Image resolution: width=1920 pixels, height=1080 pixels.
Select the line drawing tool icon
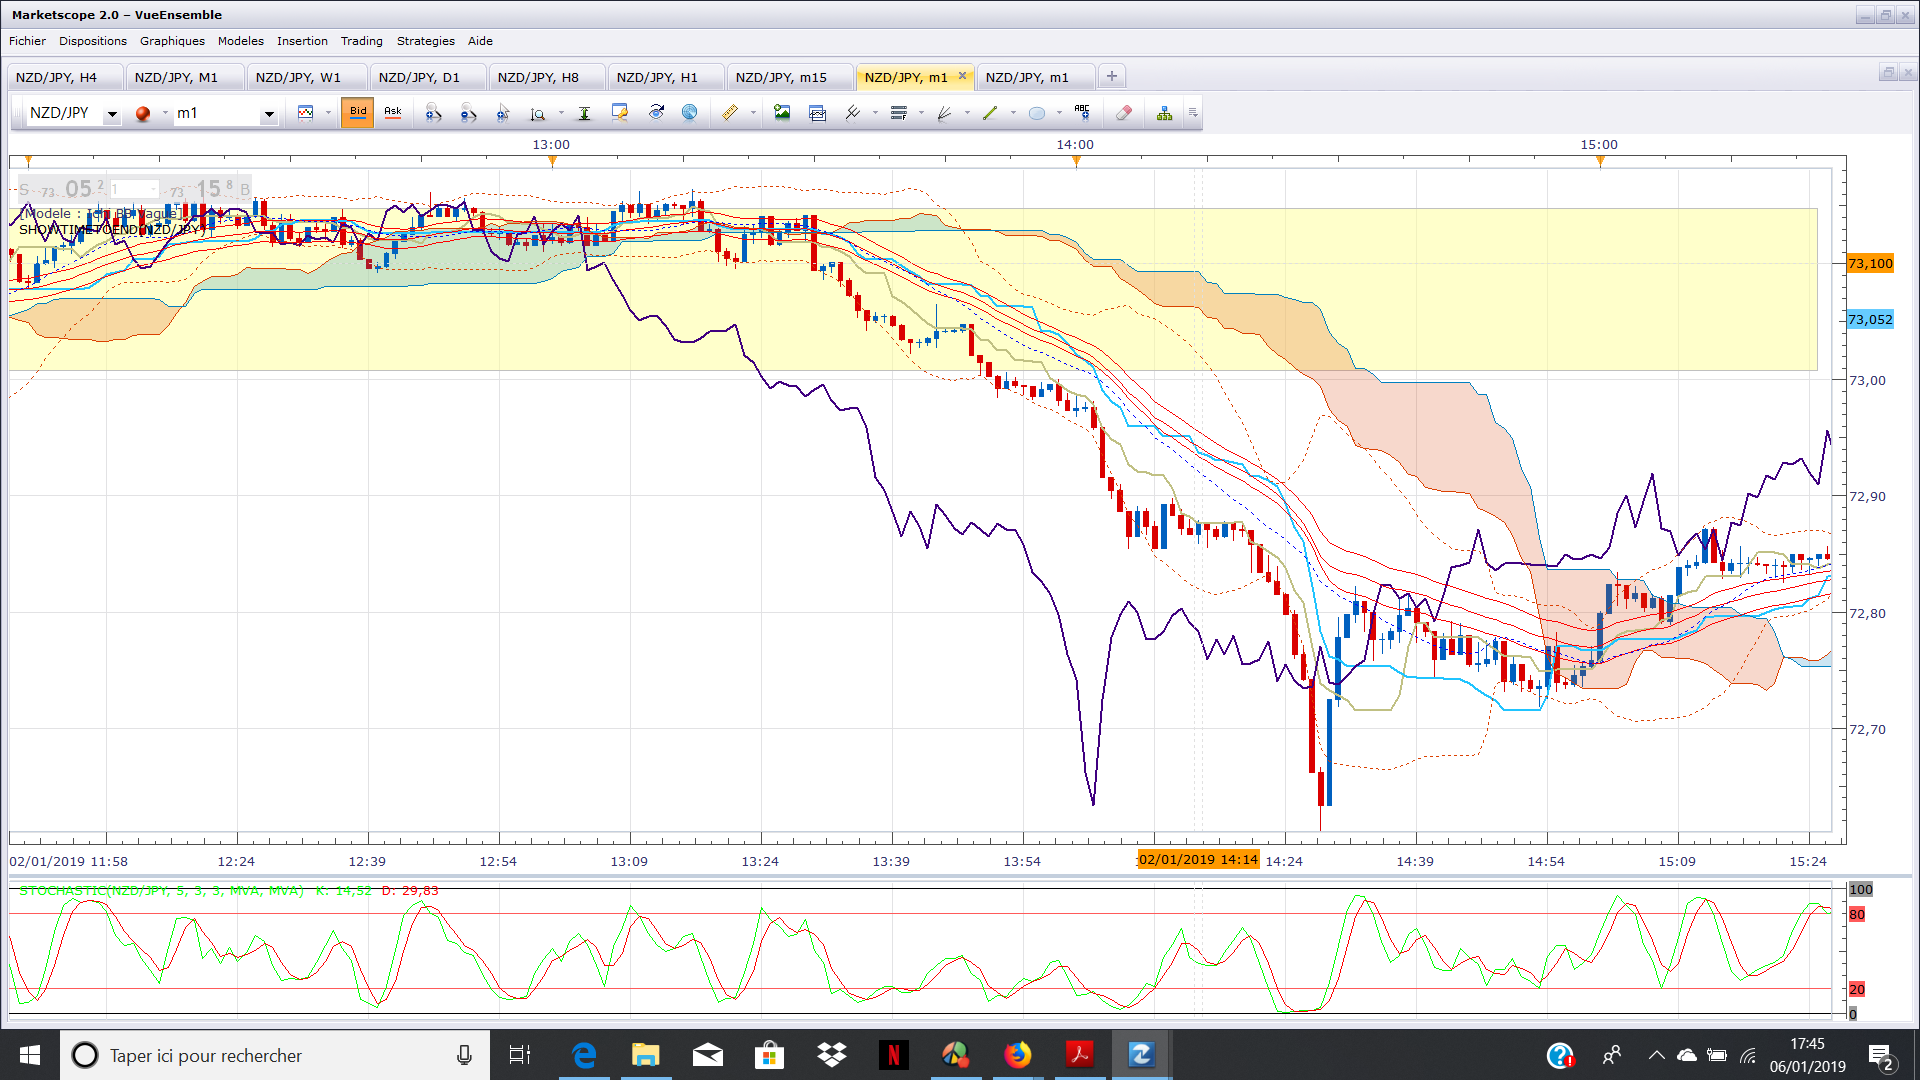[x=852, y=113]
